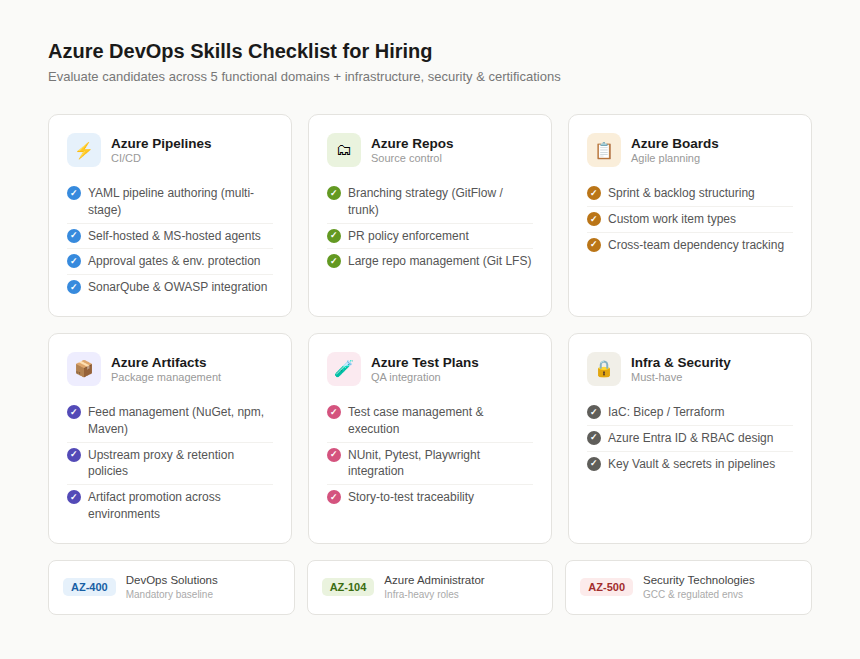Toggle the NUnit, Pytest, Playwright checkmark

[x=334, y=455]
